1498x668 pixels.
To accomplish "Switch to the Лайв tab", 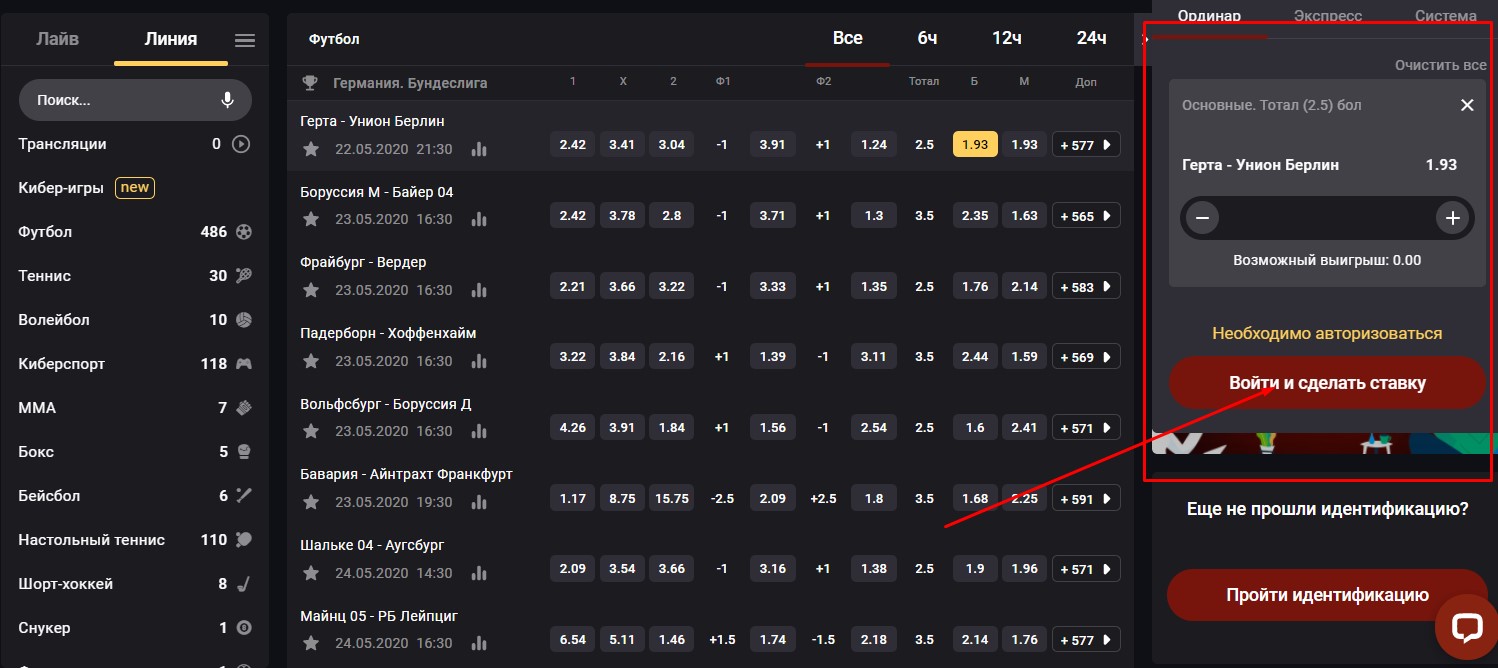I will 57,40.
